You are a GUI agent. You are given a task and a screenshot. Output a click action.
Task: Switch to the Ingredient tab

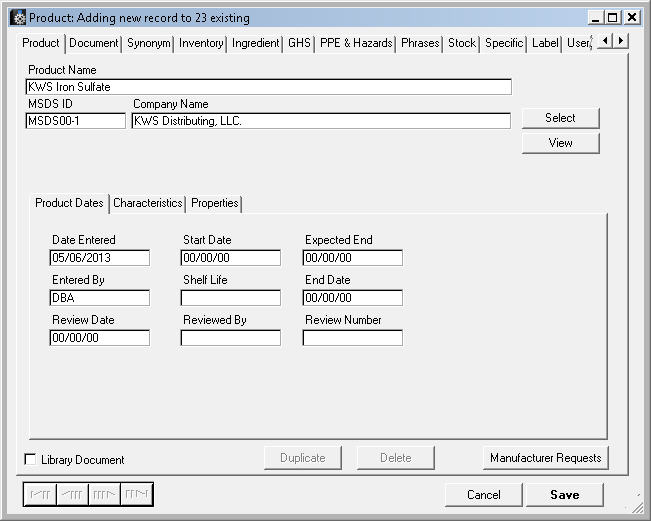(x=255, y=43)
